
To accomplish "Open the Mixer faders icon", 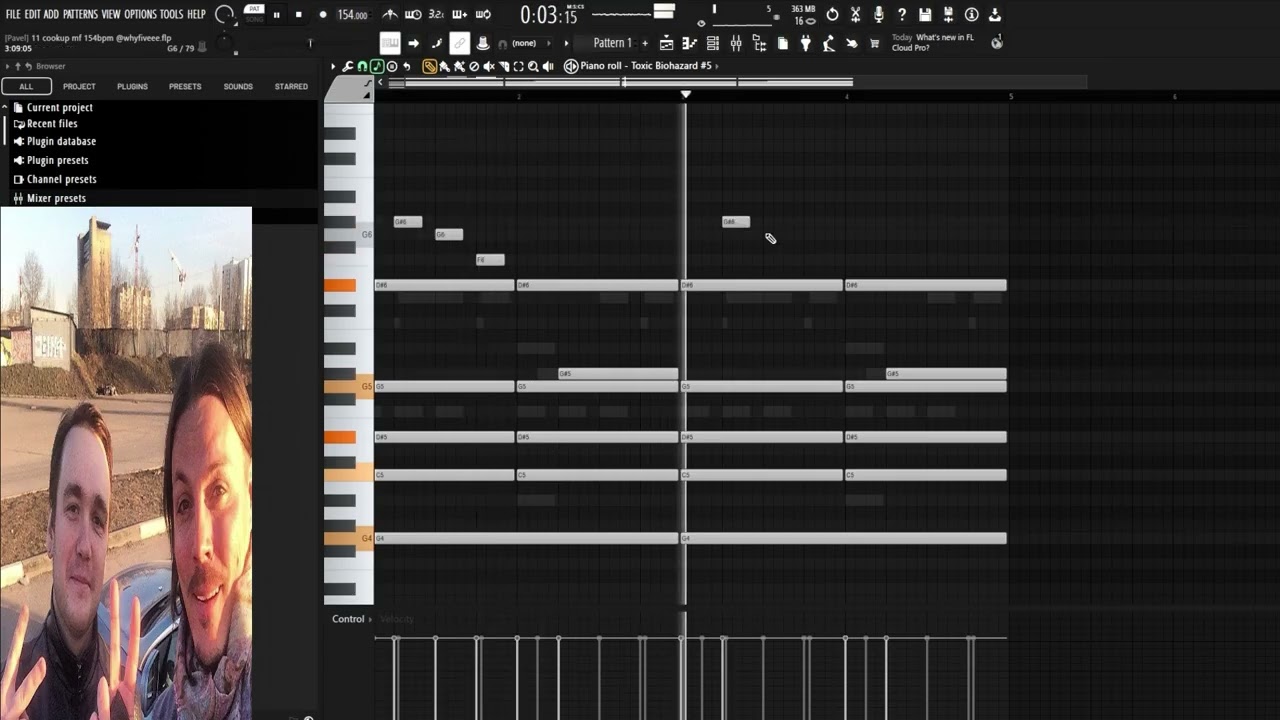I will (x=736, y=43).
